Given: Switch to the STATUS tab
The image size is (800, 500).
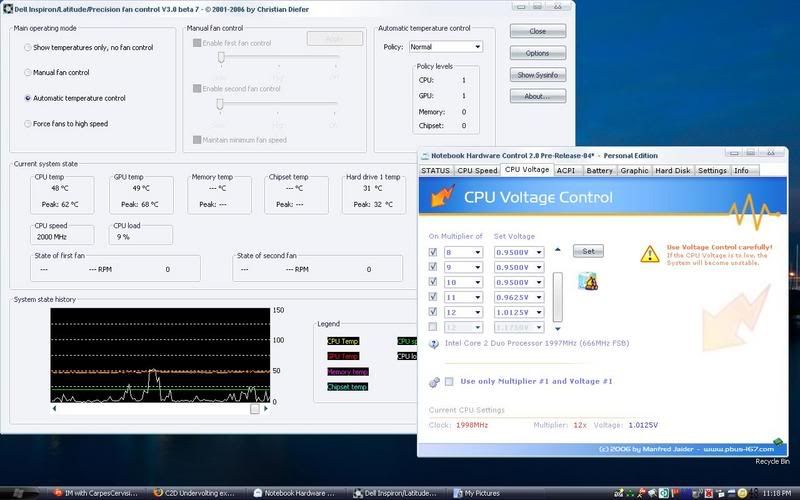Looking at the screenshot, I should [x=435, y=170].
